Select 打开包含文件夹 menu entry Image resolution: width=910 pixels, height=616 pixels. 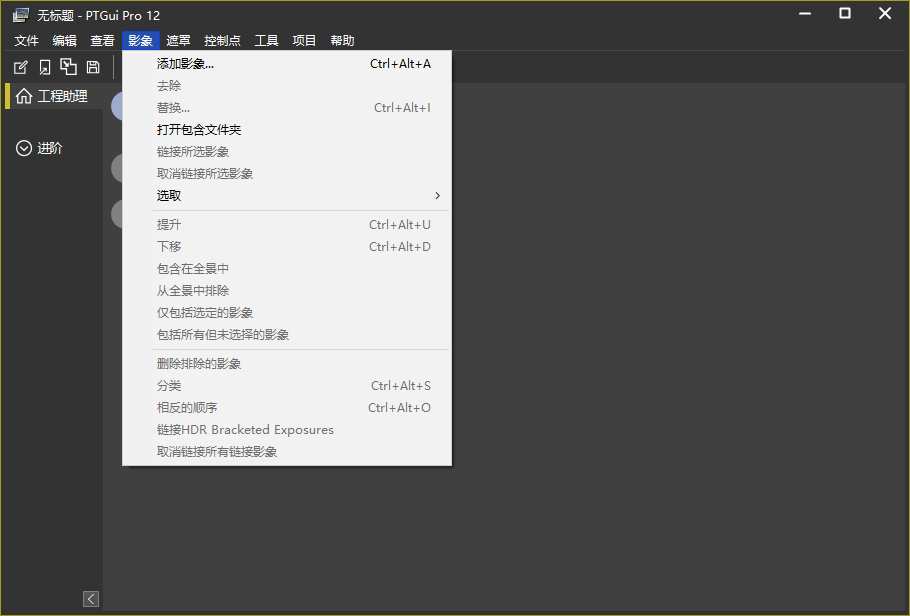coord(199,130)
